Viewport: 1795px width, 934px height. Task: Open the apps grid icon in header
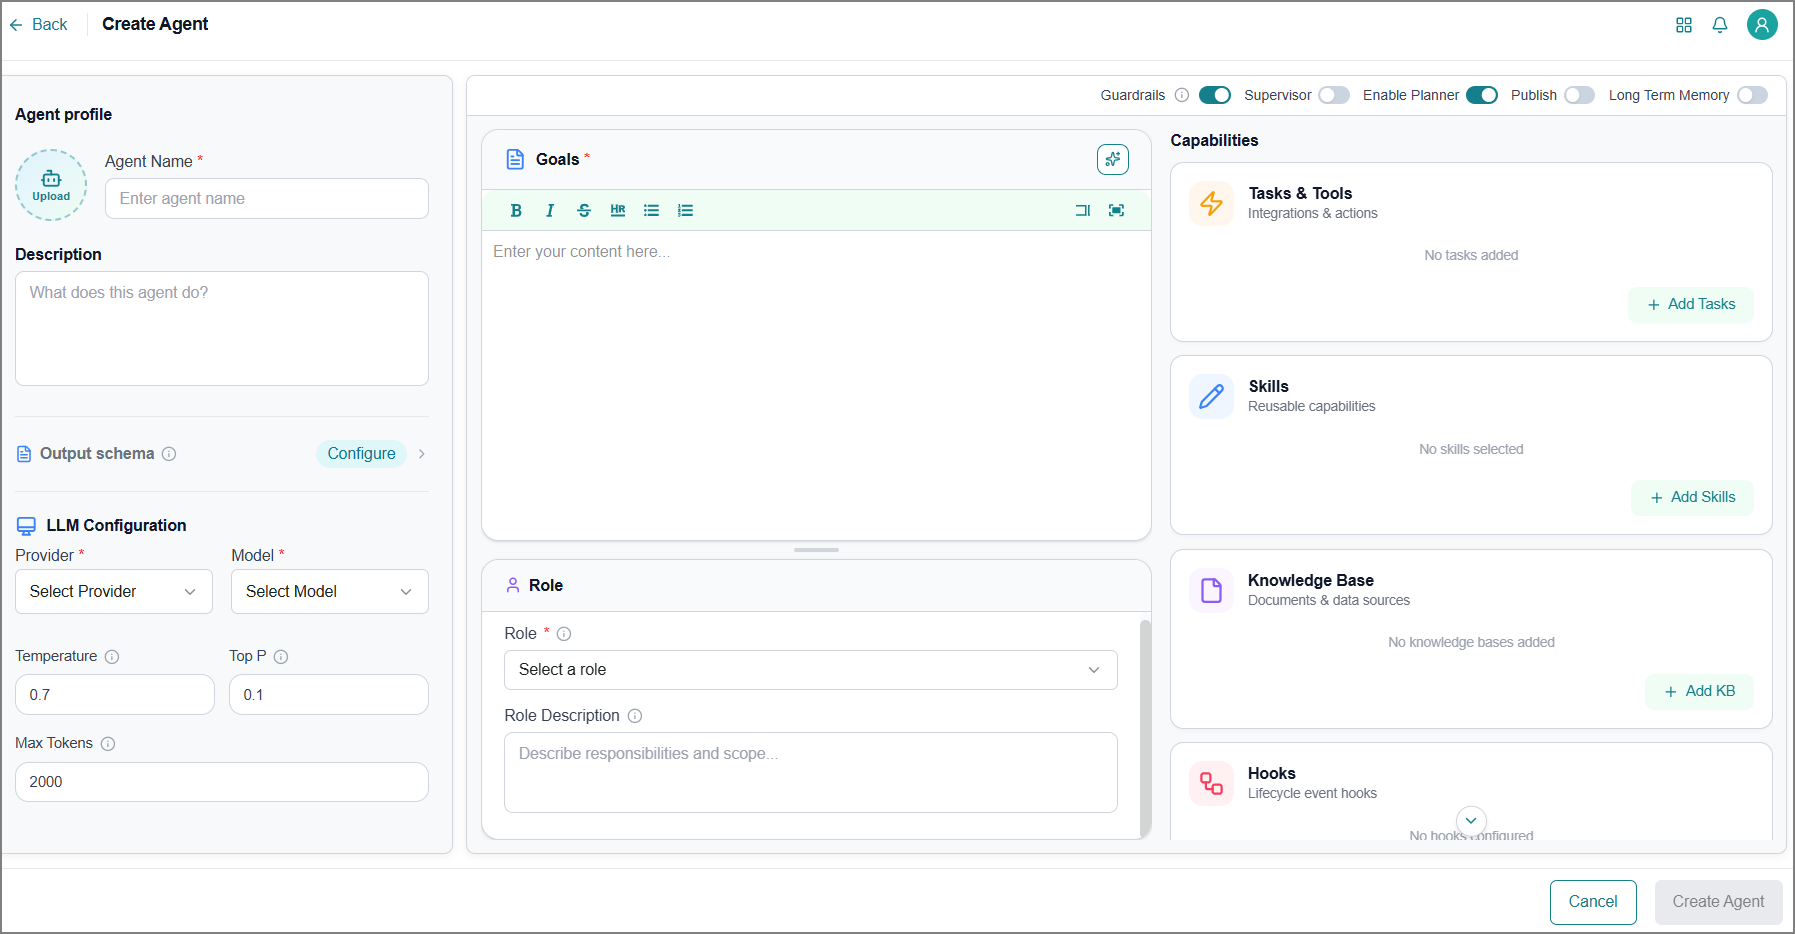click(1684, 25)
